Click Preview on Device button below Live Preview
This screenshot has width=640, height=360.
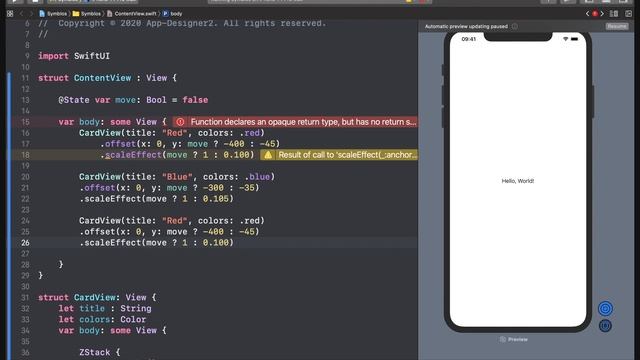(605, 326)
